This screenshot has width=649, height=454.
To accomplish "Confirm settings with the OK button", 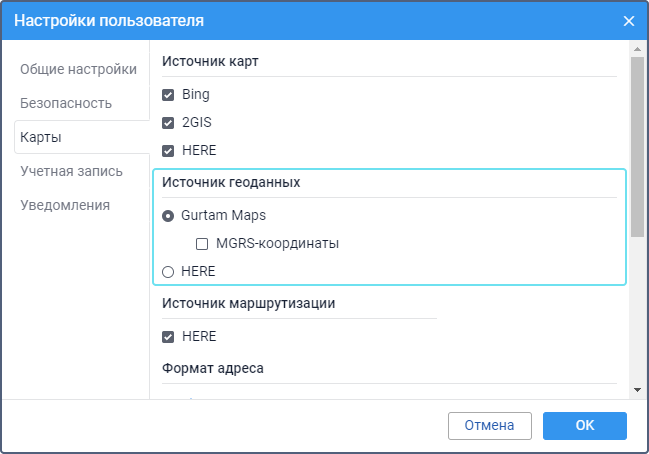I will click(585, 425).
